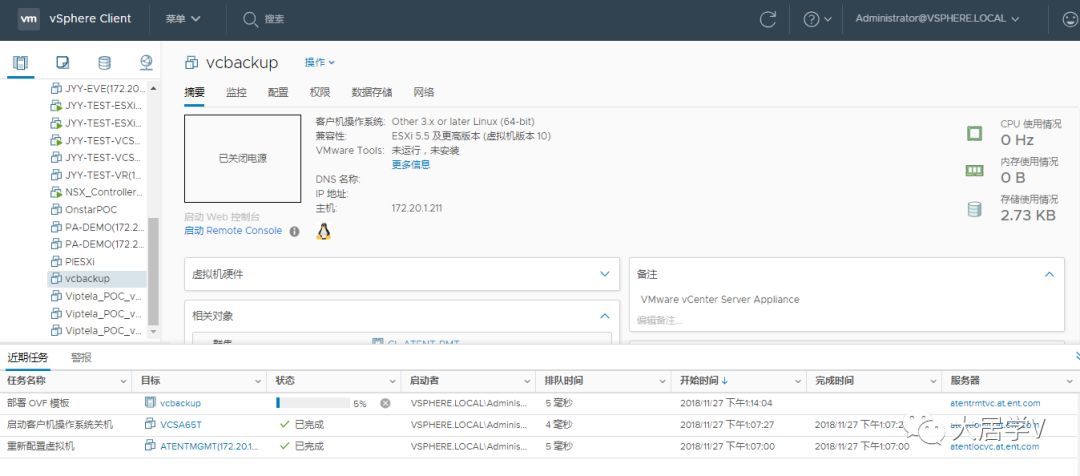Click the 编辑备注 edit notes field
The width and height of the screenshot is (1080, 476).
click(x=659, y=320)
